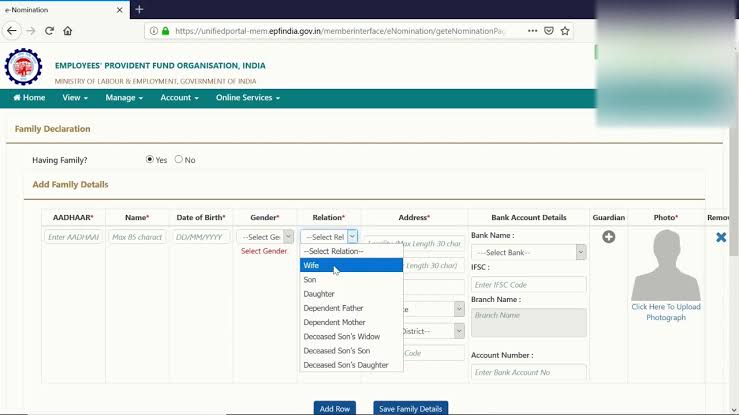This screenshot has width=739, height=415.
Task: Save page to Pocket icon
Action: 549,31
